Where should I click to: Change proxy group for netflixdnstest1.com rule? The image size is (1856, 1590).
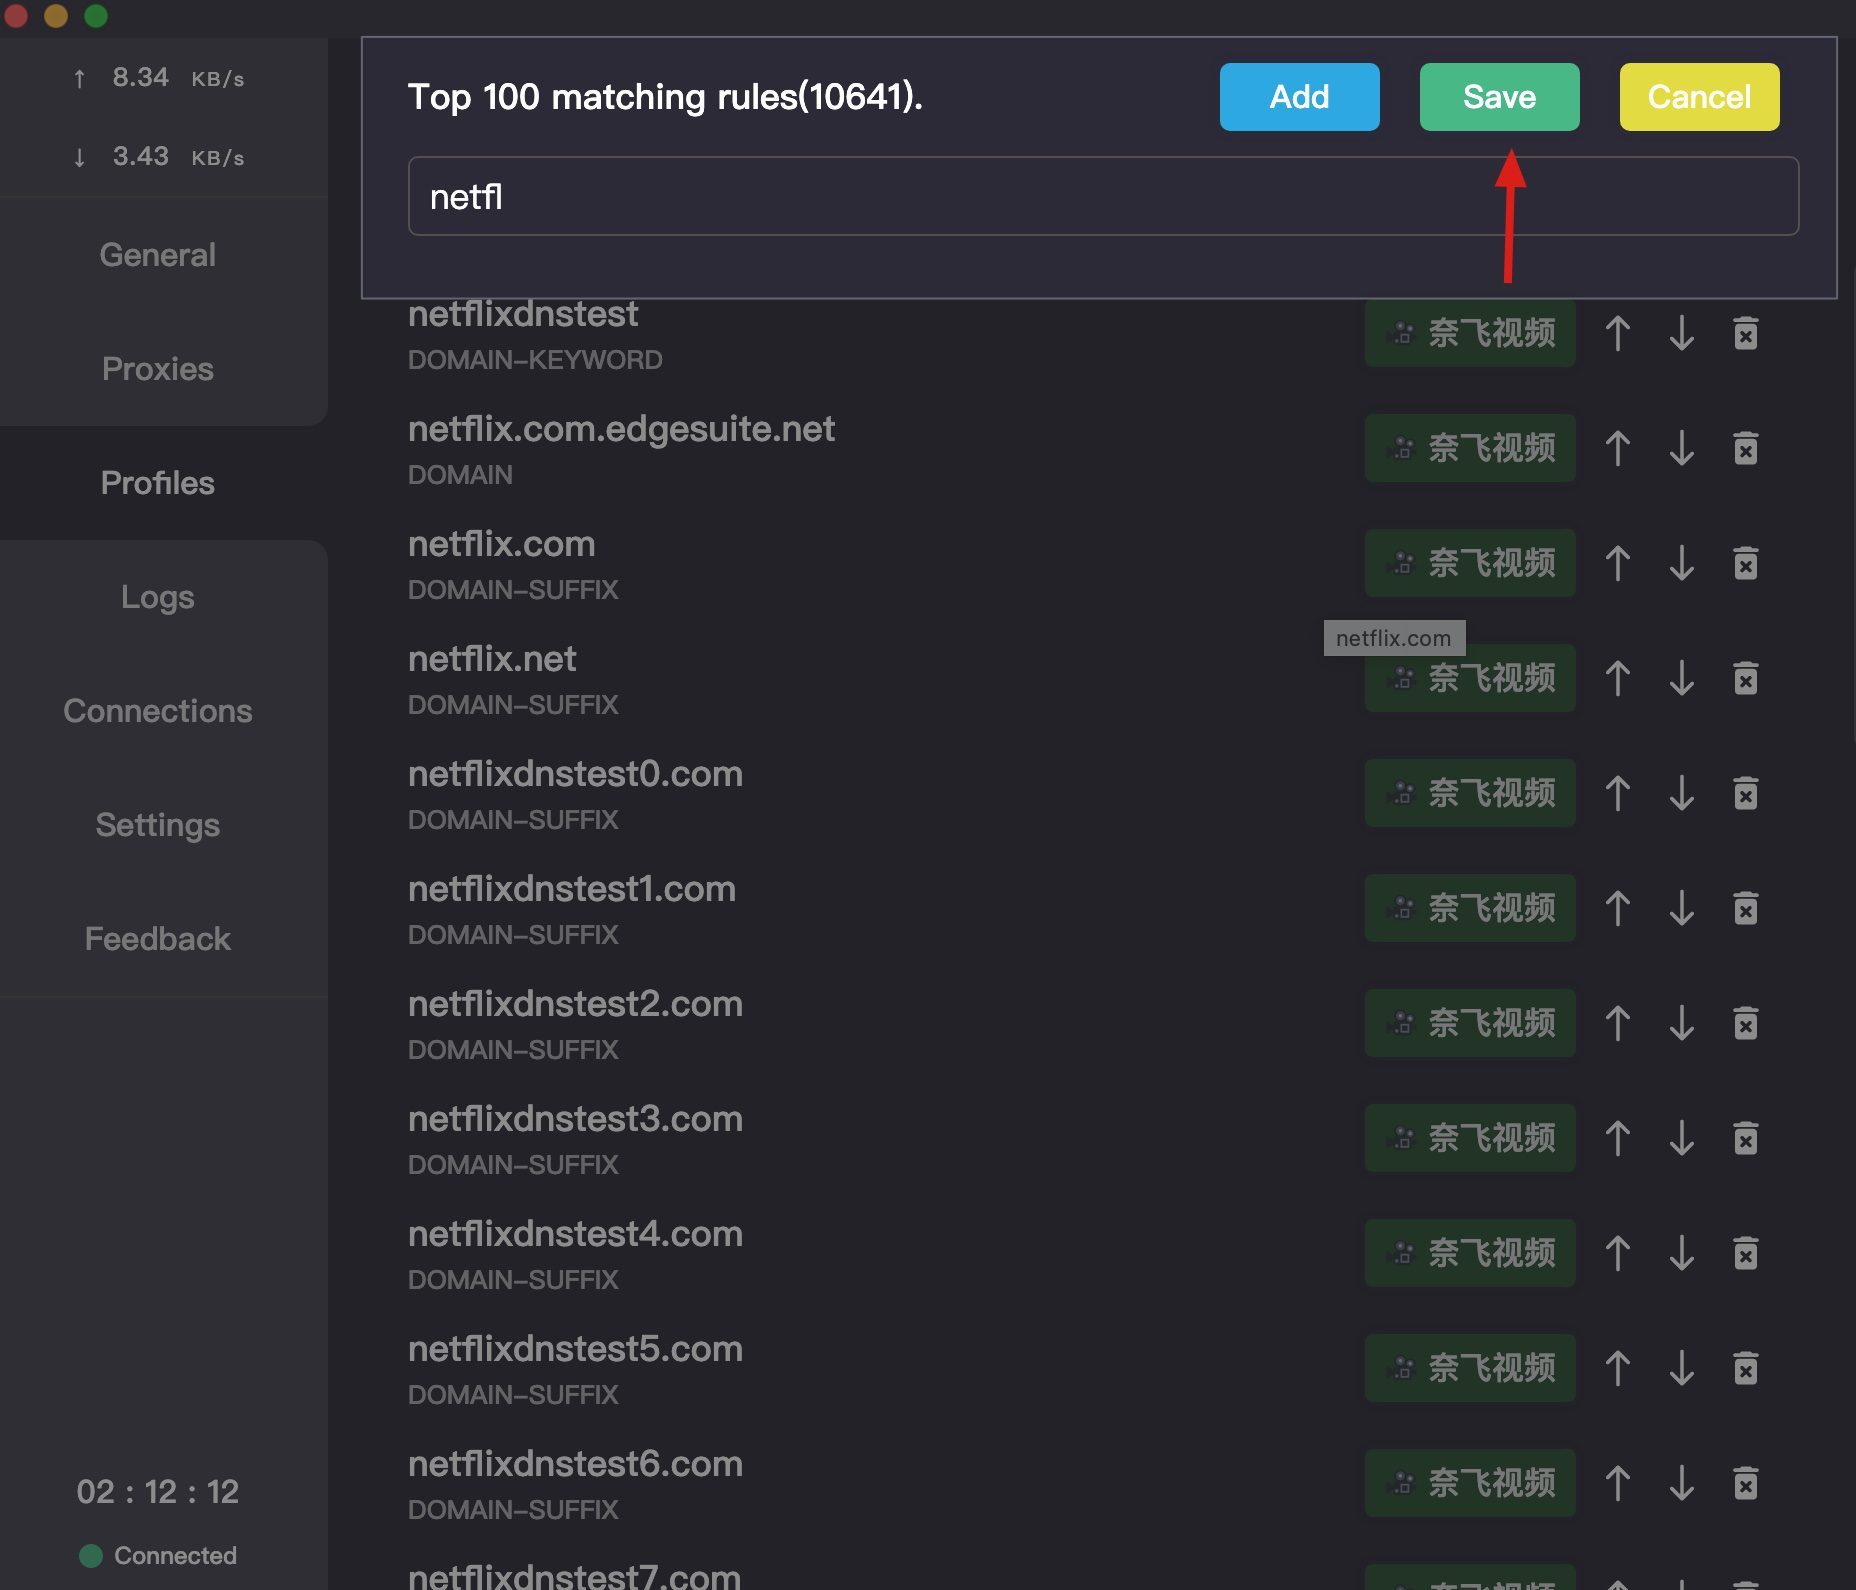[x=1470, y=908]
